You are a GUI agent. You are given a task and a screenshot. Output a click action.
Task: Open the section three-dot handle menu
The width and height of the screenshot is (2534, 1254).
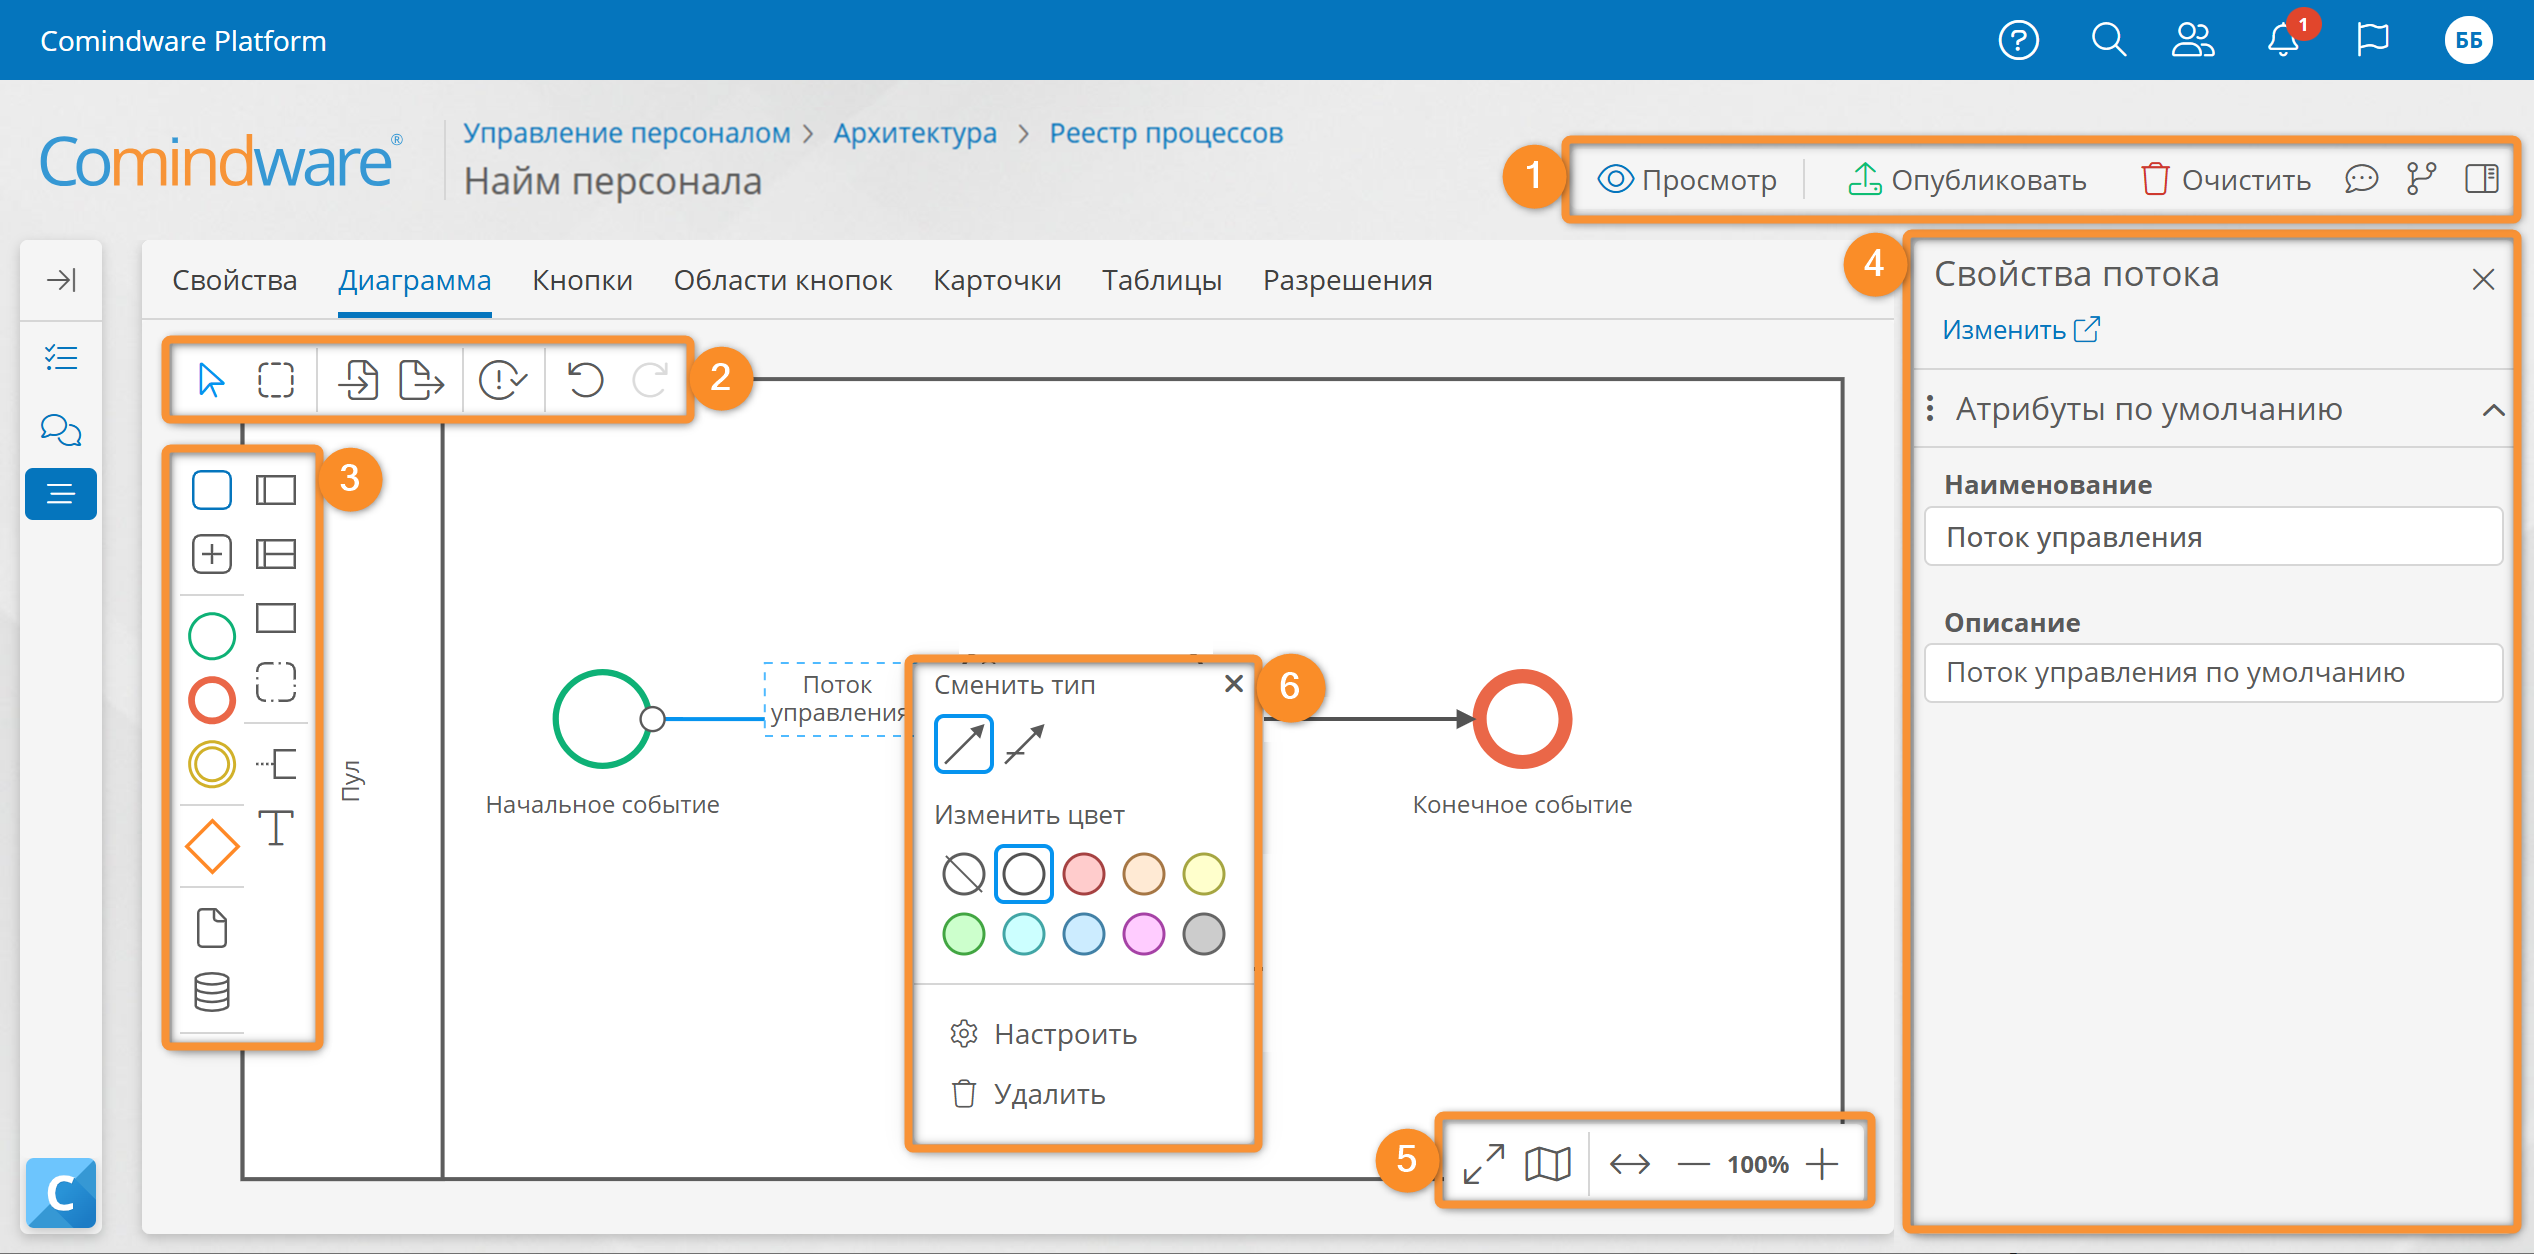click(x=1930, y=409)
